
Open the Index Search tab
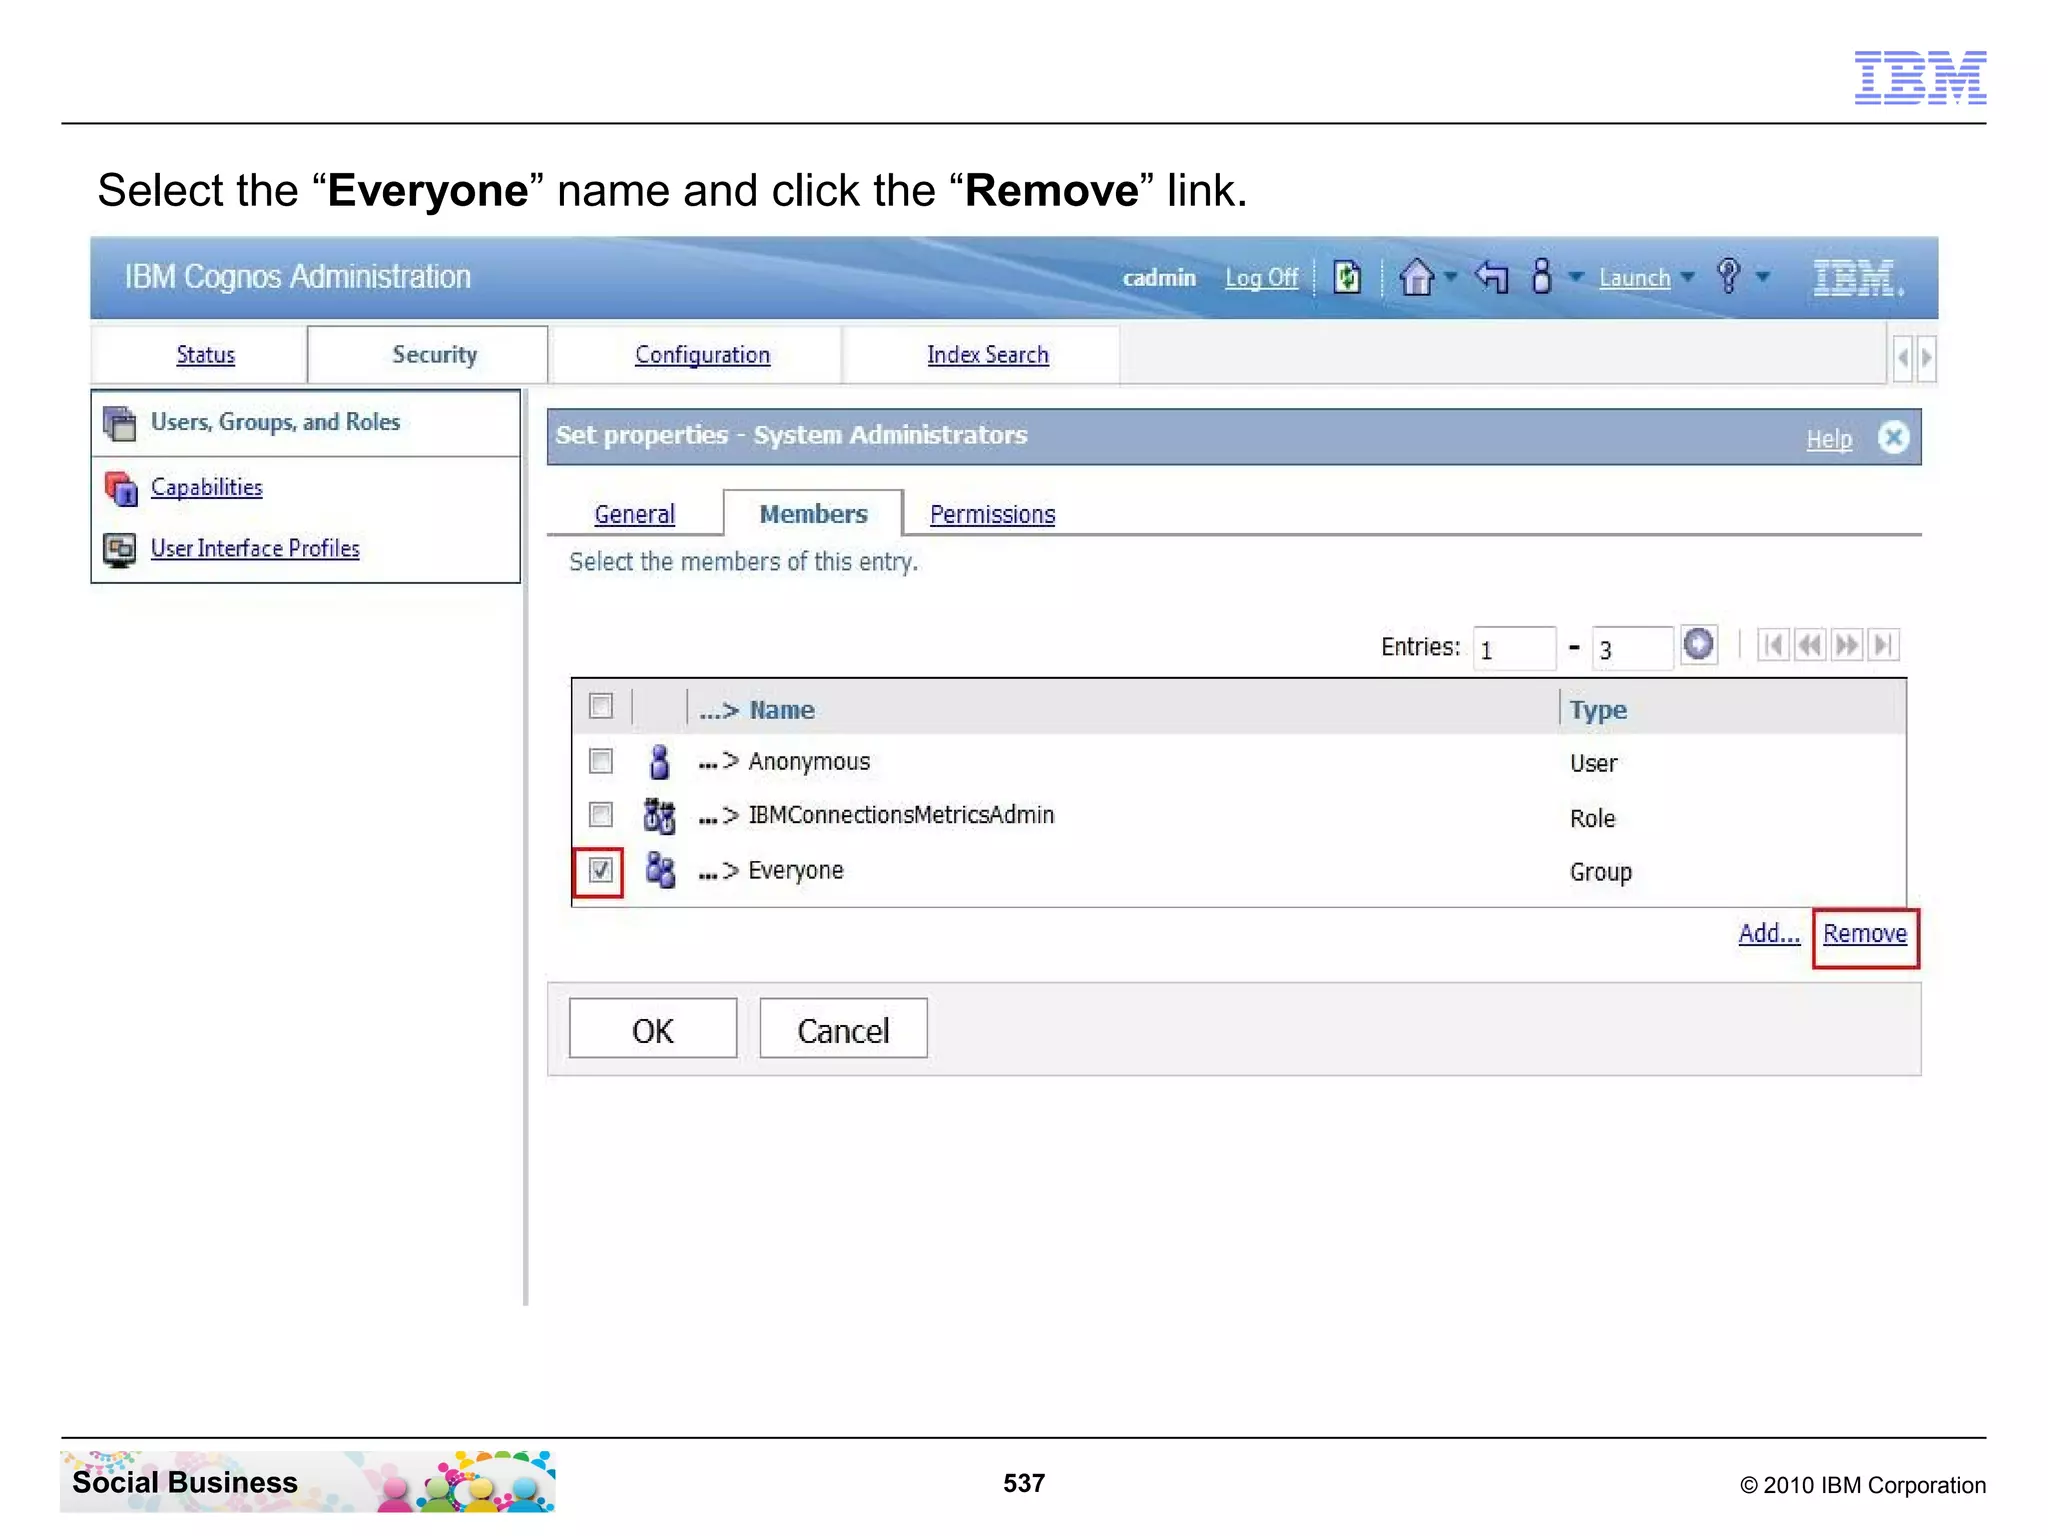[987, 354]
